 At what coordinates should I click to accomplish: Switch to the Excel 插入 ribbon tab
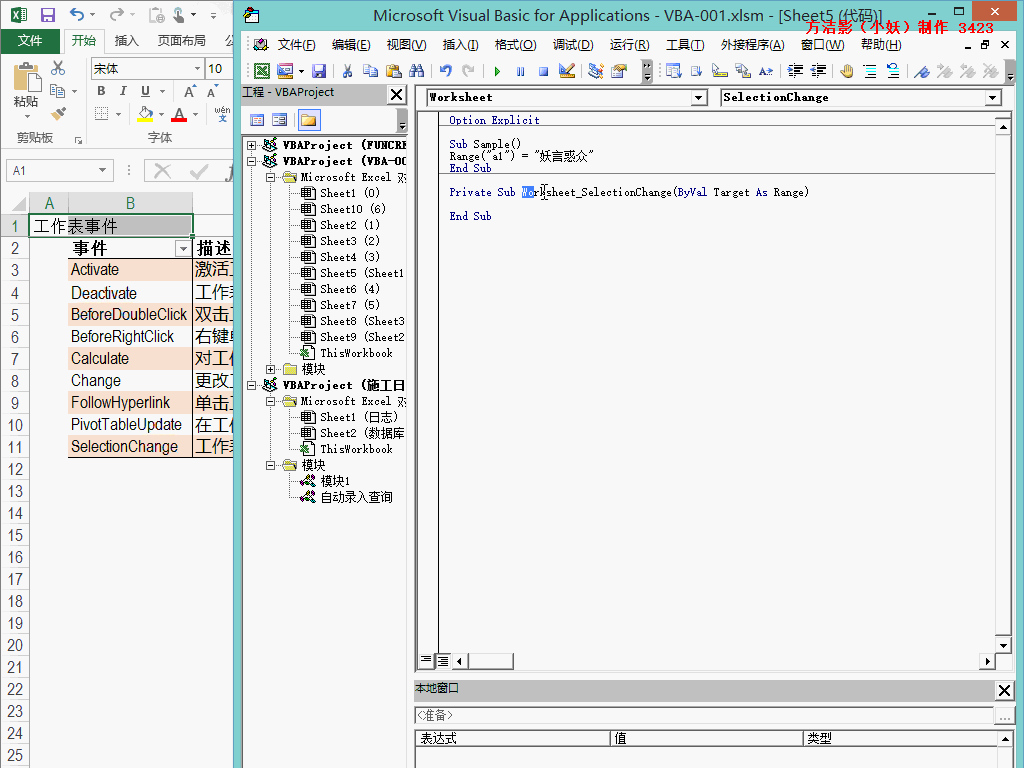[127, 40]
